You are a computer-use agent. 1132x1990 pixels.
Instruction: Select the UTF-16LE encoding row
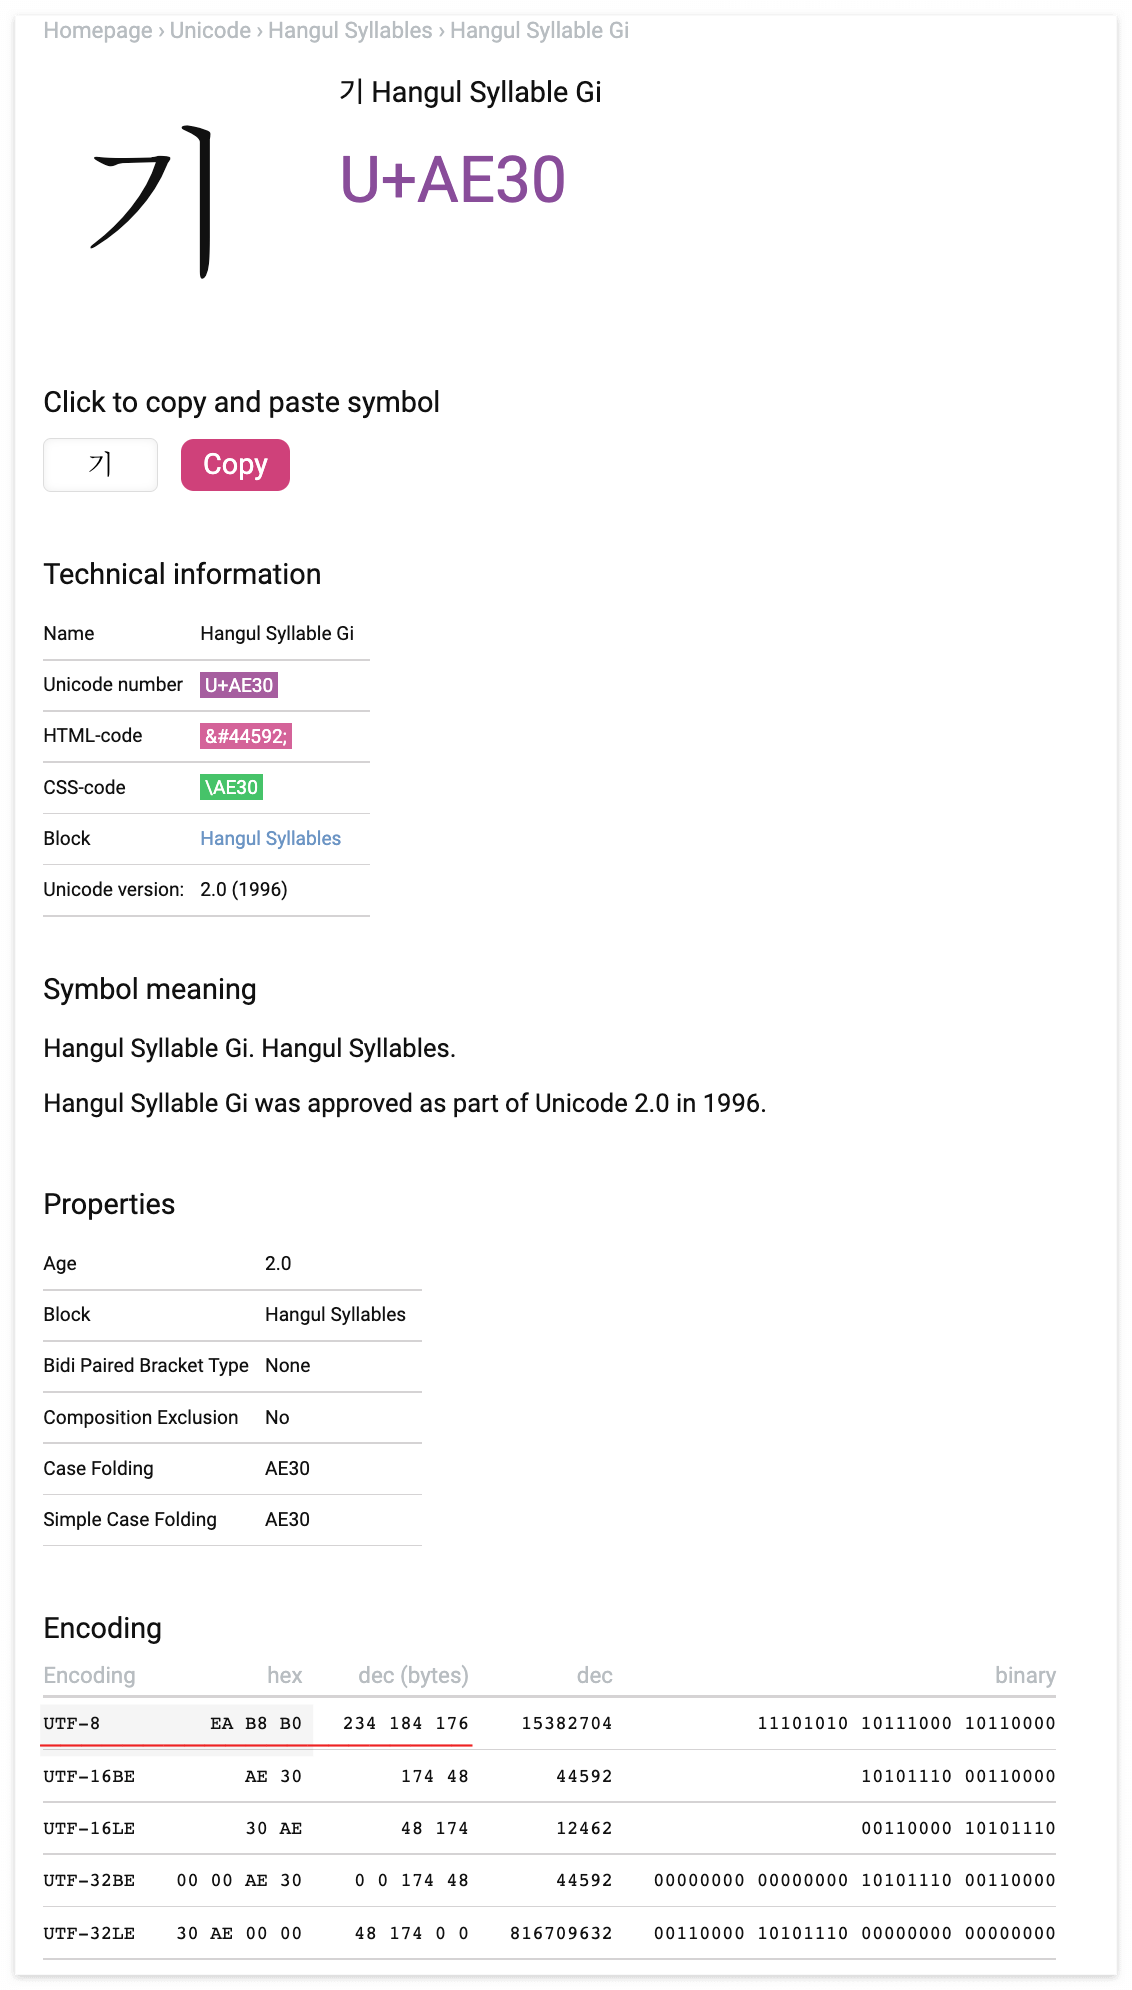pyautogui.click(x=549, y=1828)
